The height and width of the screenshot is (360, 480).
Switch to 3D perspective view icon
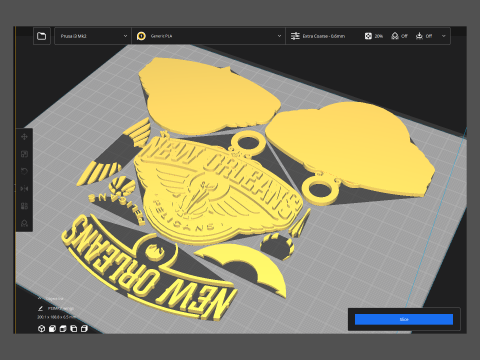tap(41, 329)
